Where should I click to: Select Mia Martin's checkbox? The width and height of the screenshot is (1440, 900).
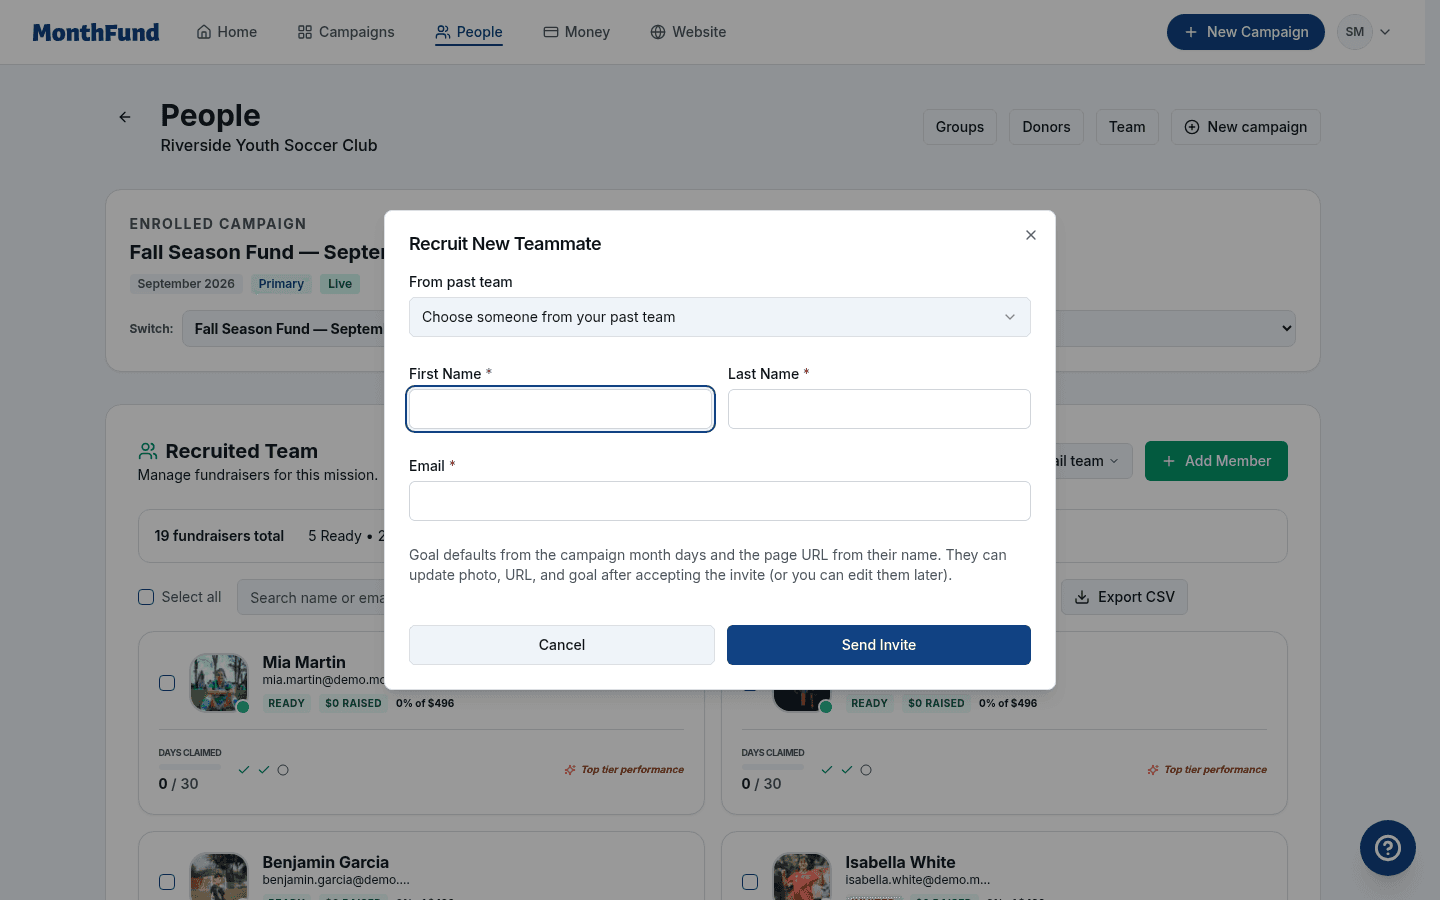coord(167,683)
